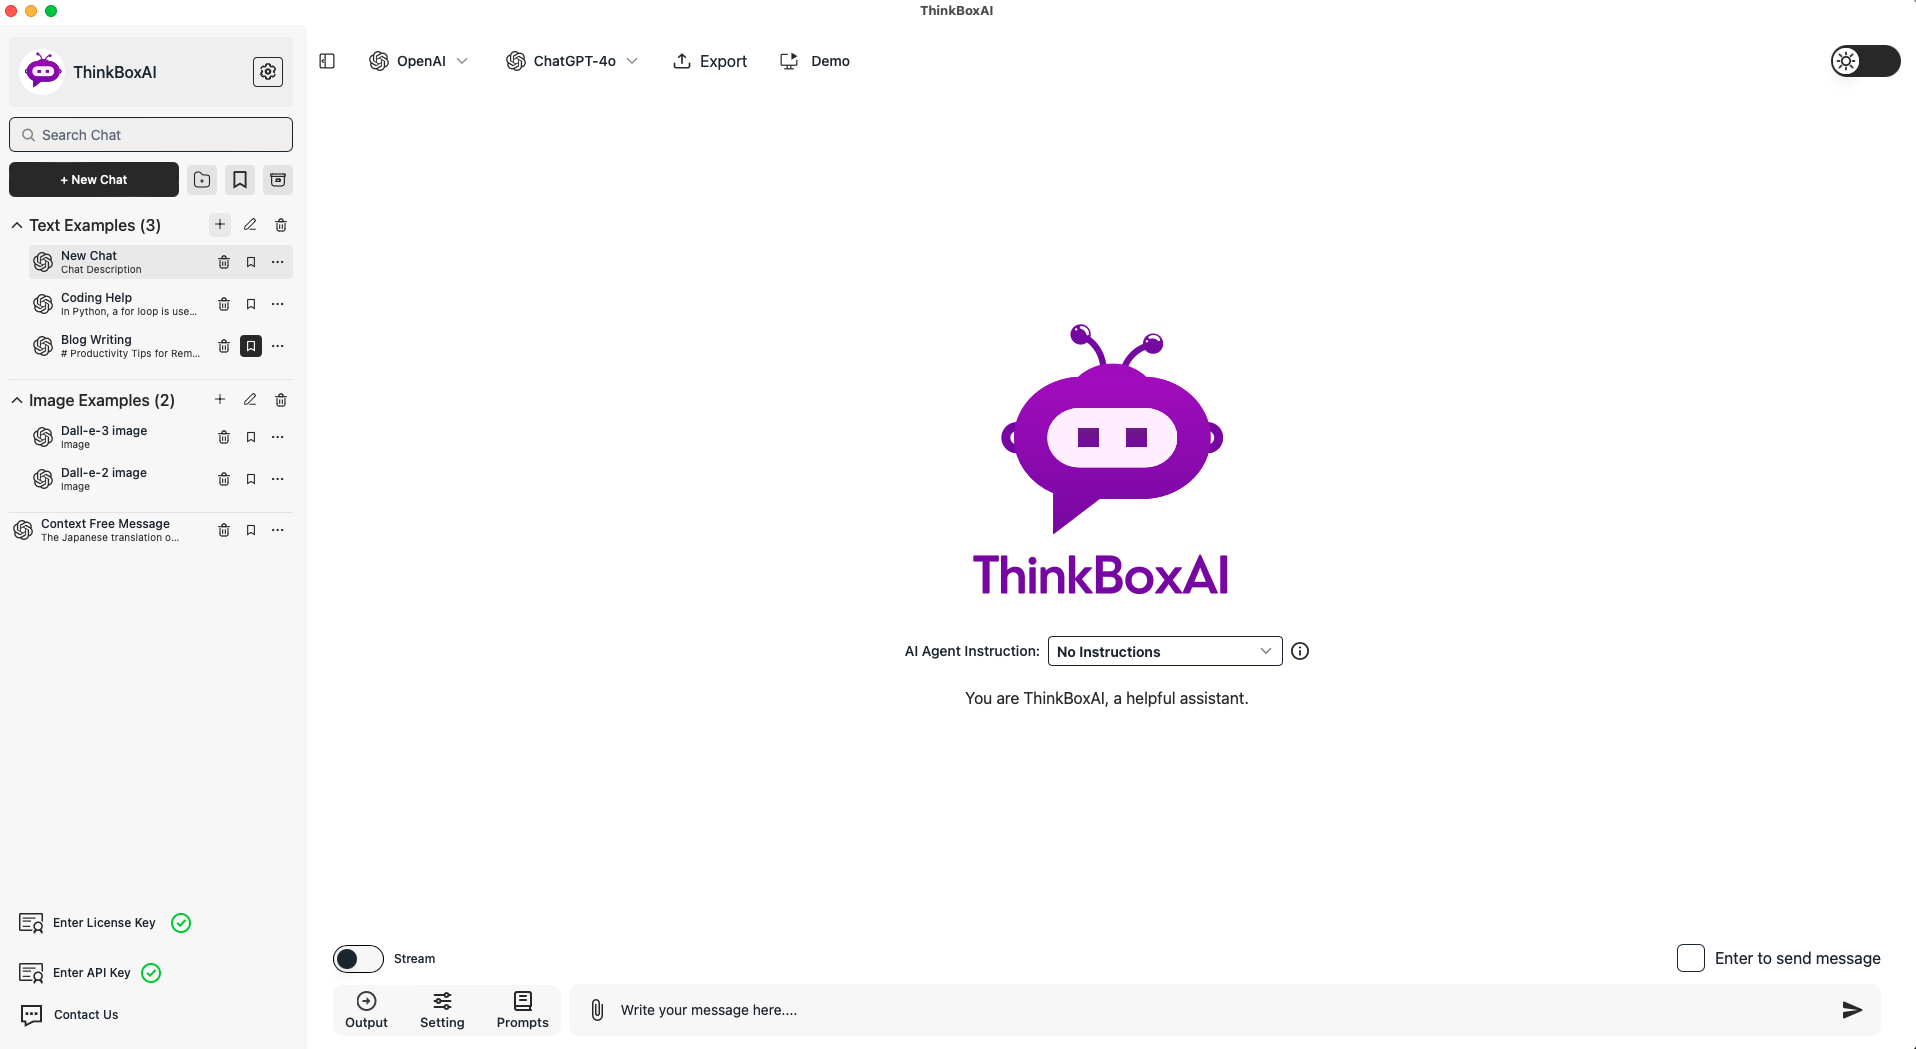Add a chat to Text Examples folder
The height and width of the screenshot is (1049, 1916).
coord(220,225)
